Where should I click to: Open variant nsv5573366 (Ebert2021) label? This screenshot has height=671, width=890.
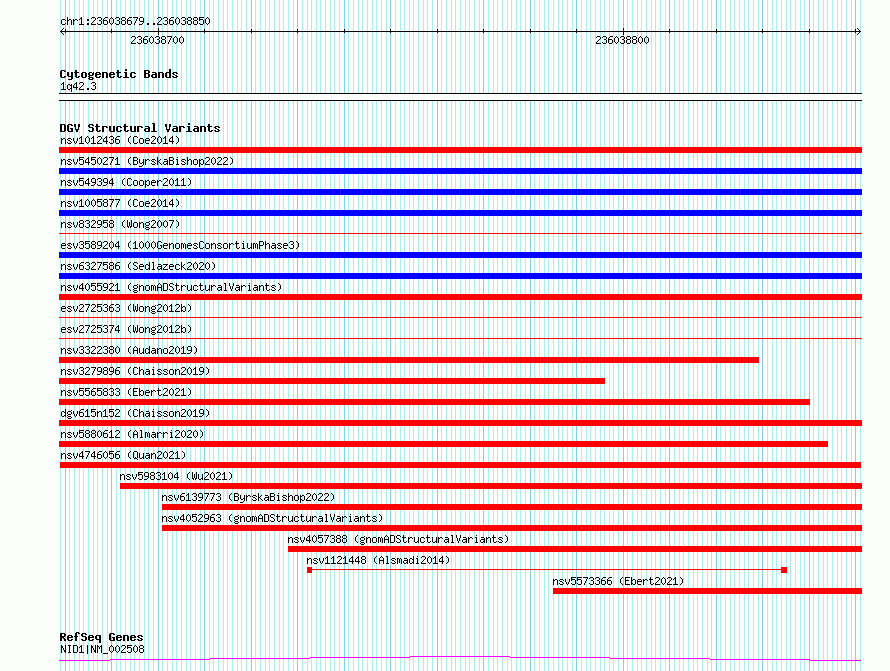[x=618, y=581]
